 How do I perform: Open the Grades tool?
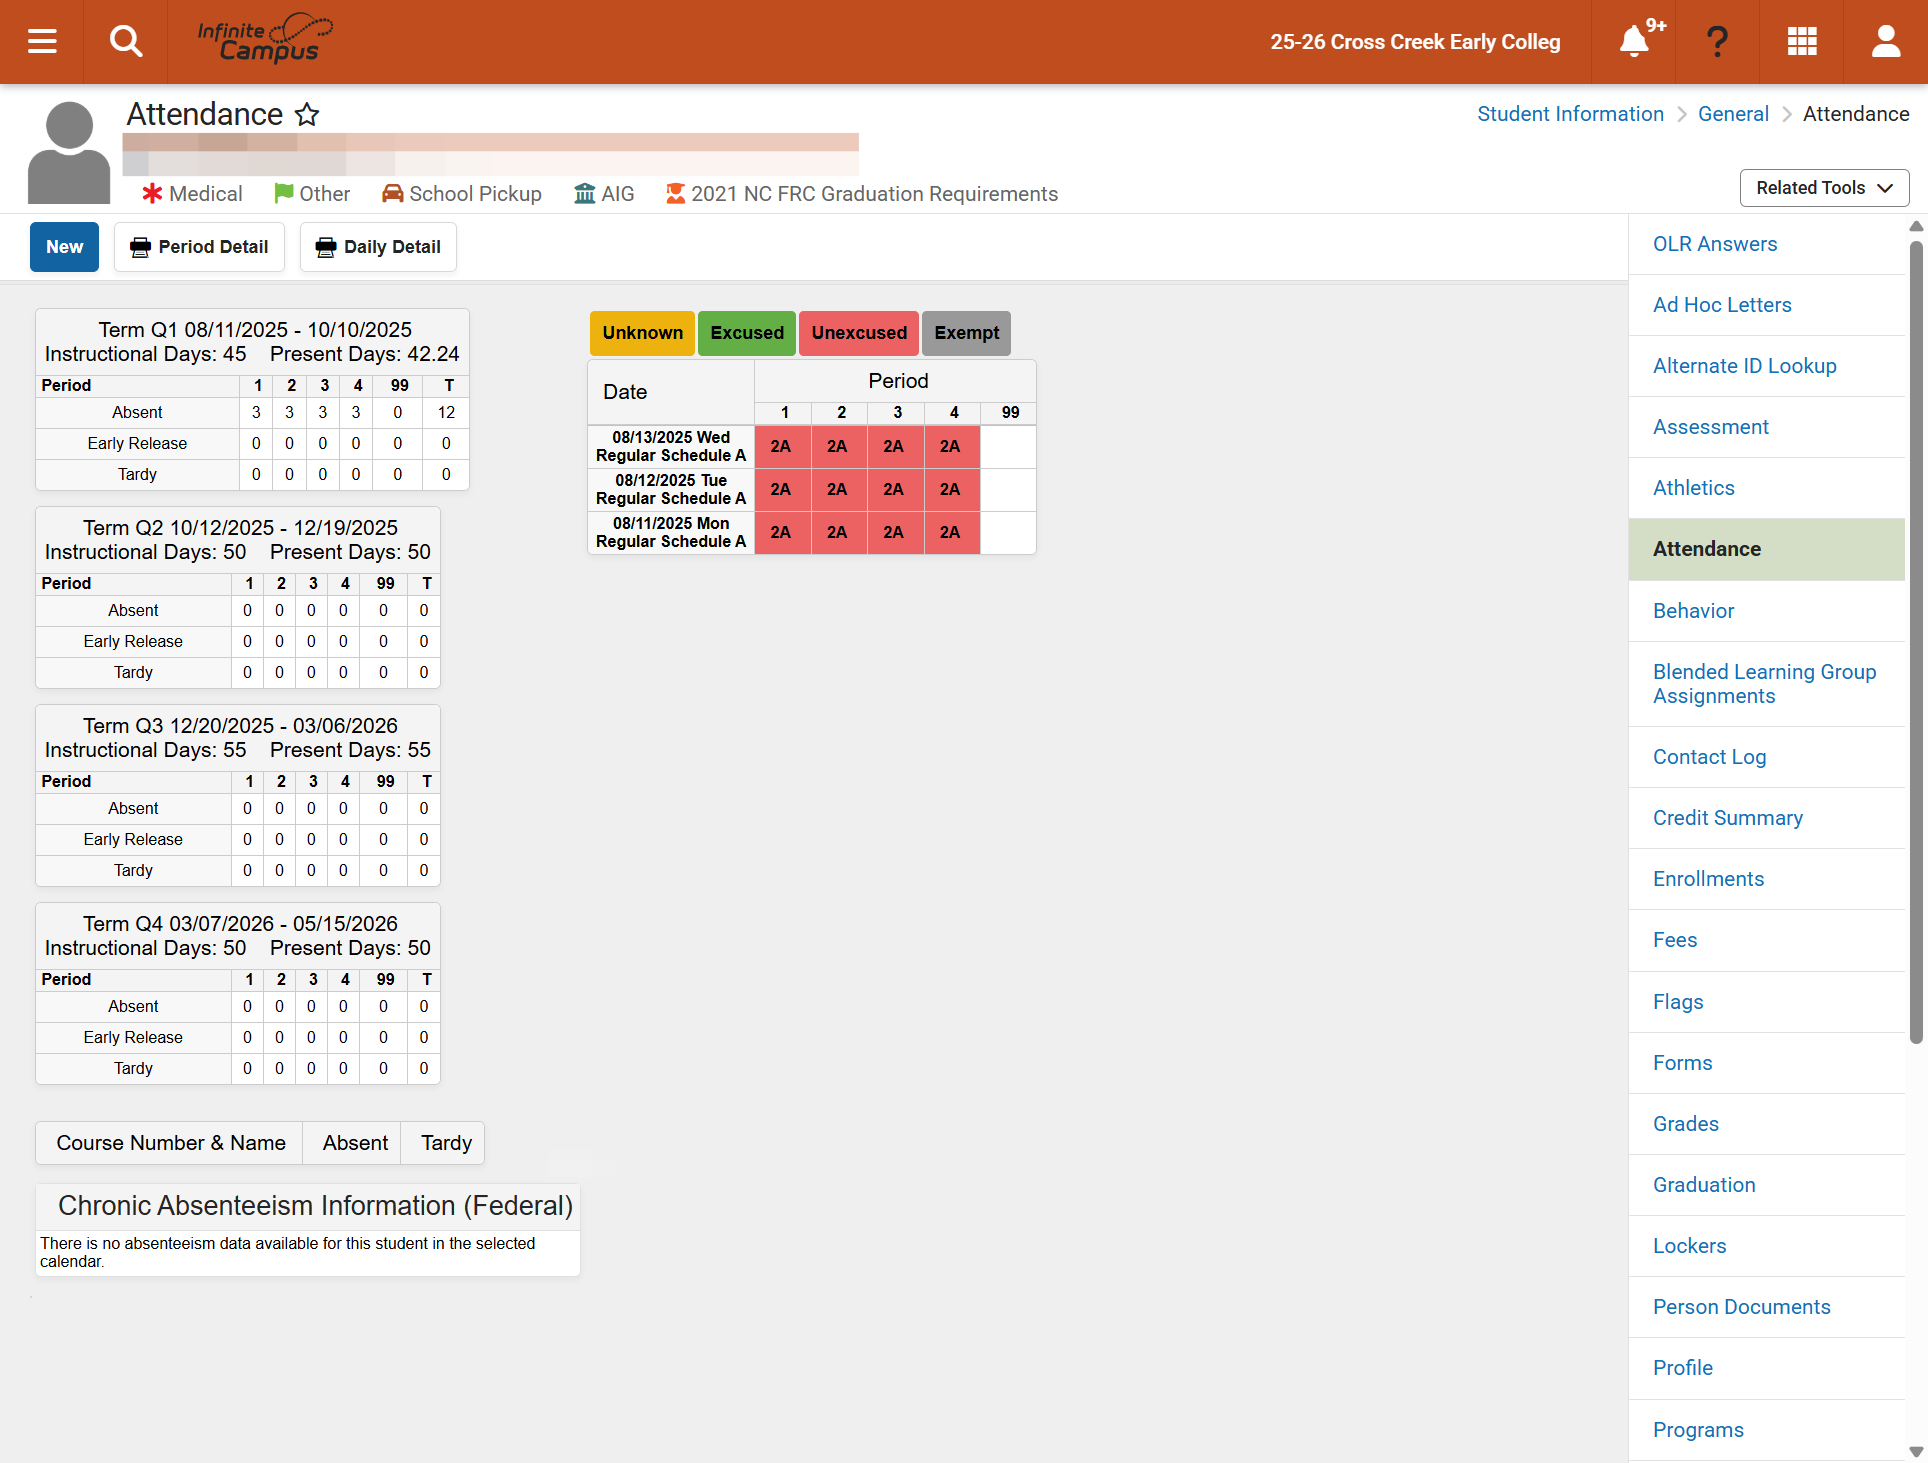pyautogui.click(x=1686, y=1124)
